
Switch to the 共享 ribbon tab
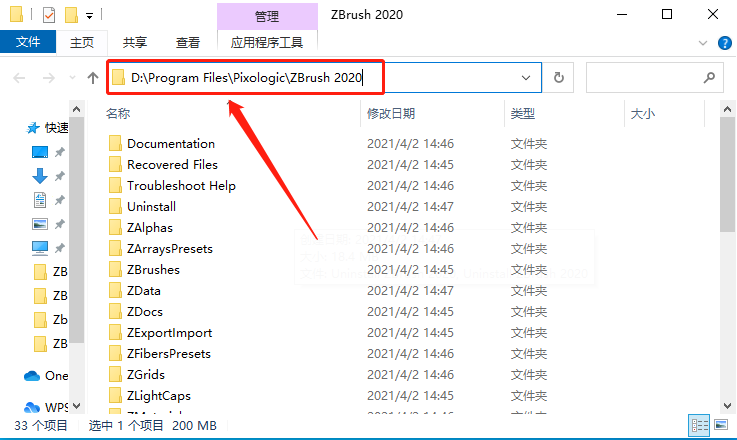[135, 42]
